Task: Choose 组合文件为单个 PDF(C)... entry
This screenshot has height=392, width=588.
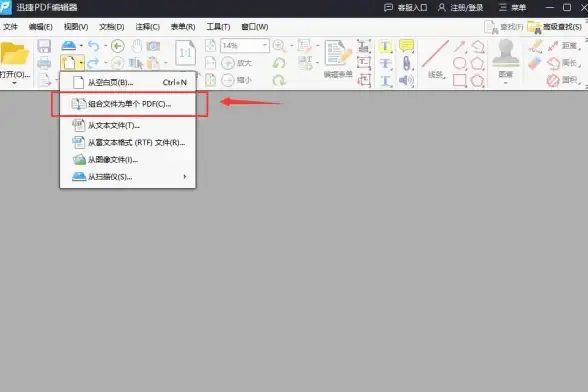Action: [128, 104]
